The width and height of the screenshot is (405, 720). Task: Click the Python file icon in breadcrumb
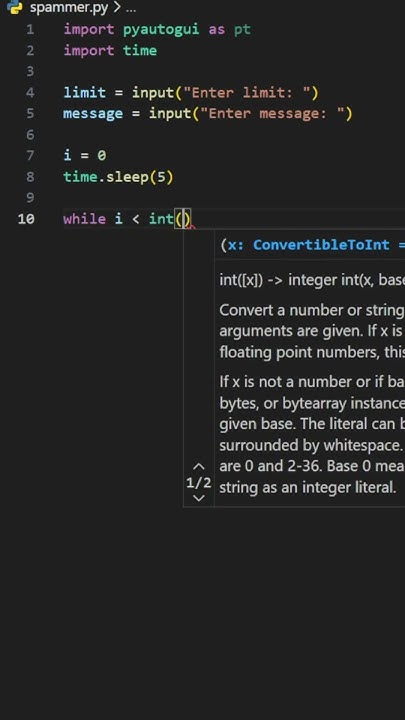click(x=15, y=6)
